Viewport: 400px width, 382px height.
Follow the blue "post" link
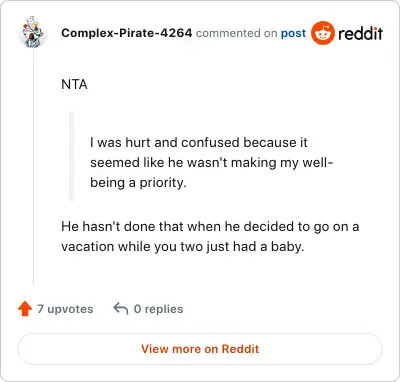(x=293, y=33)
